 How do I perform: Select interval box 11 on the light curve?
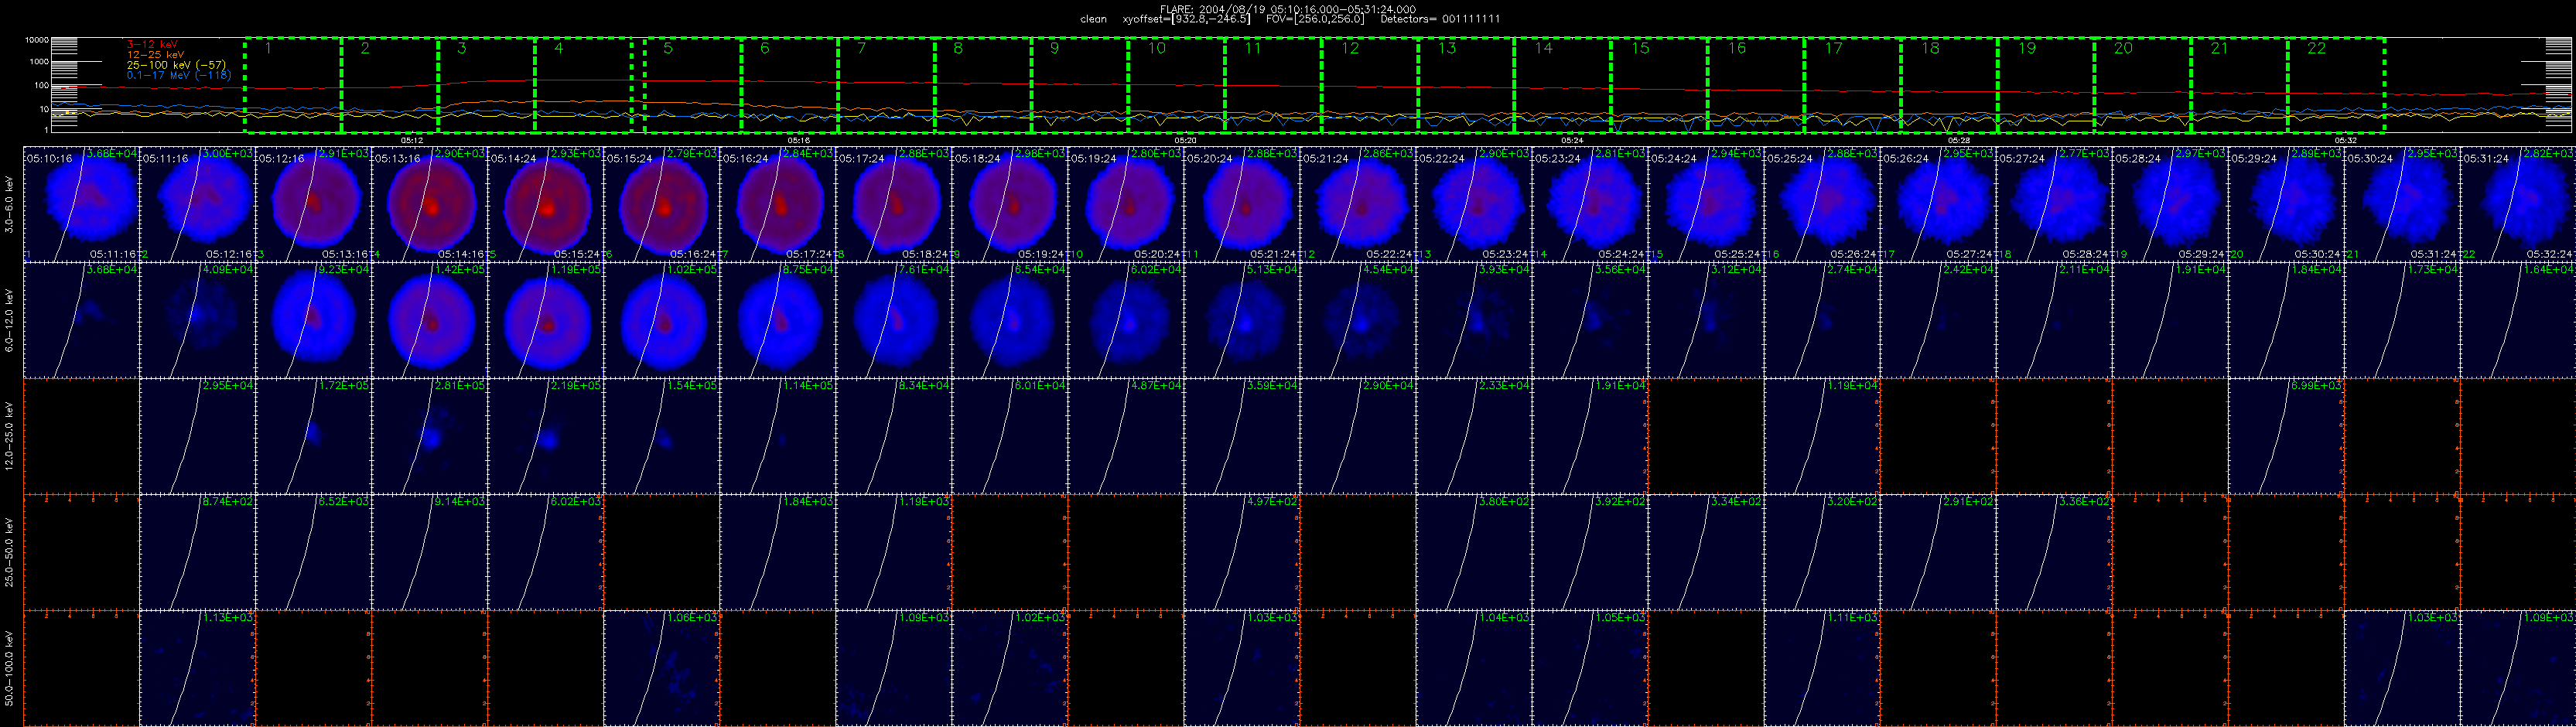point(1274,85)
